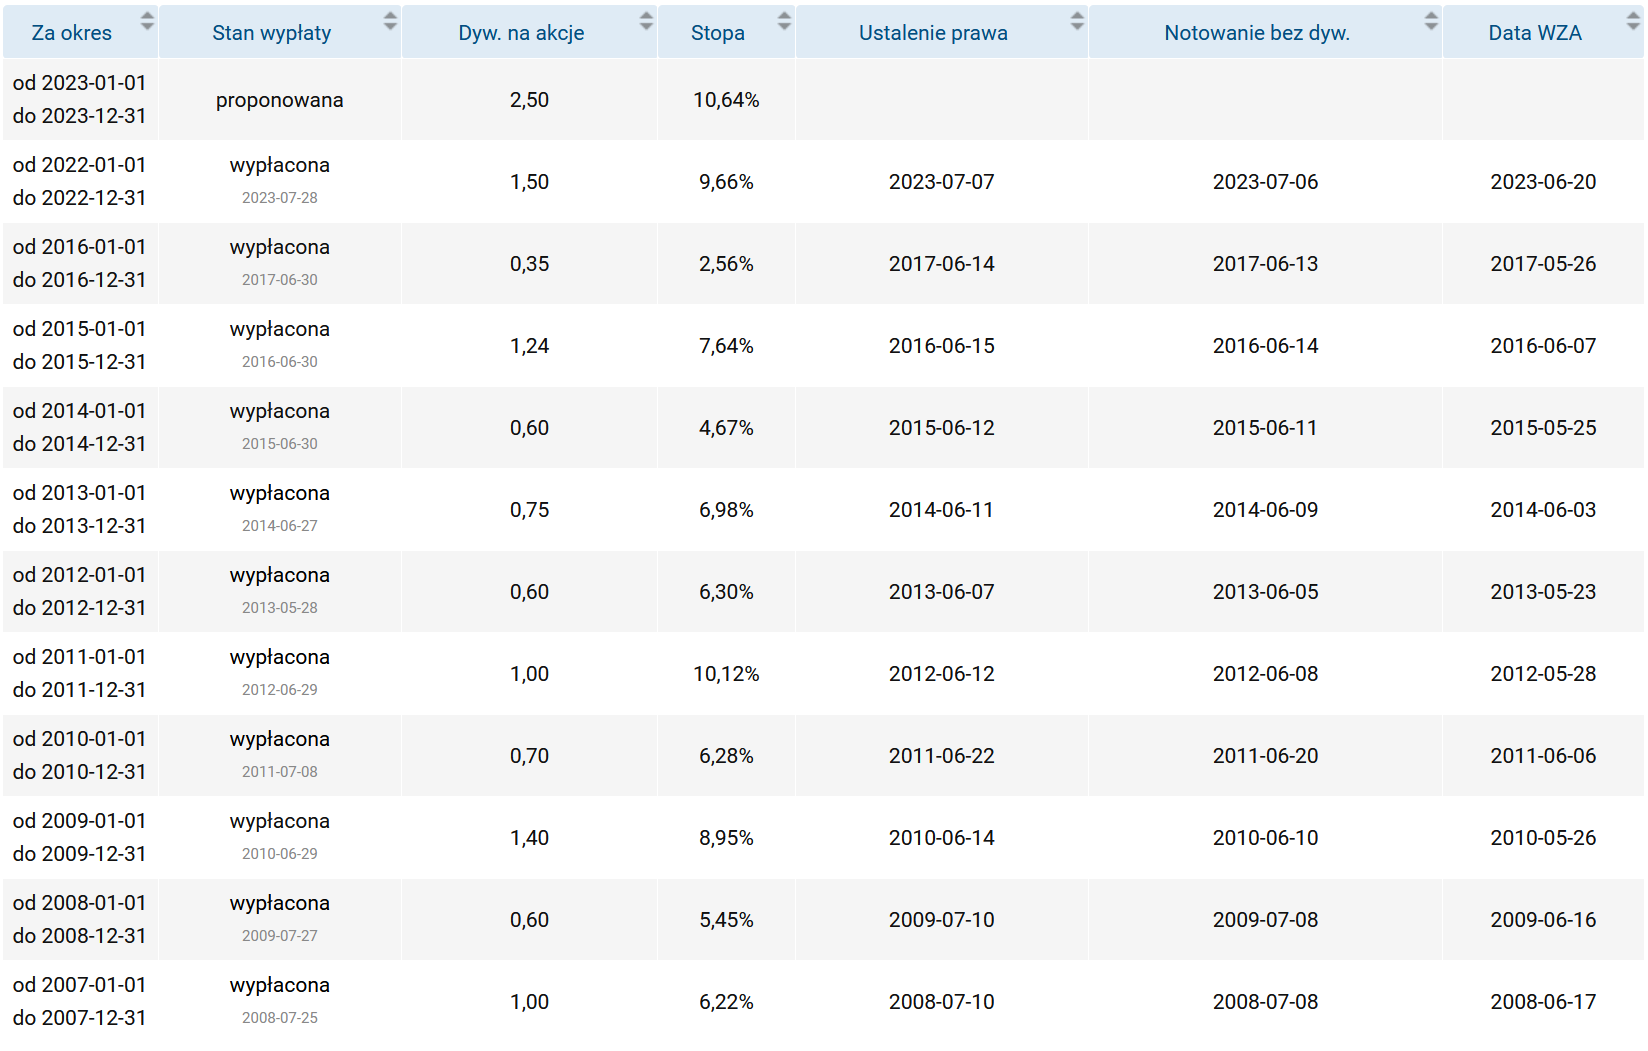Select period od 2011-01-01 do 2011-12-31
This screenshot has width=1648, height=1051.
tap(79, 673)
